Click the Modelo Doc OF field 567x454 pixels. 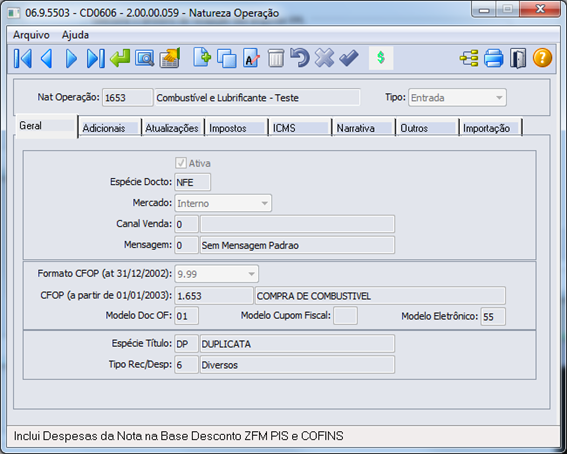click(x=186, y=316)
